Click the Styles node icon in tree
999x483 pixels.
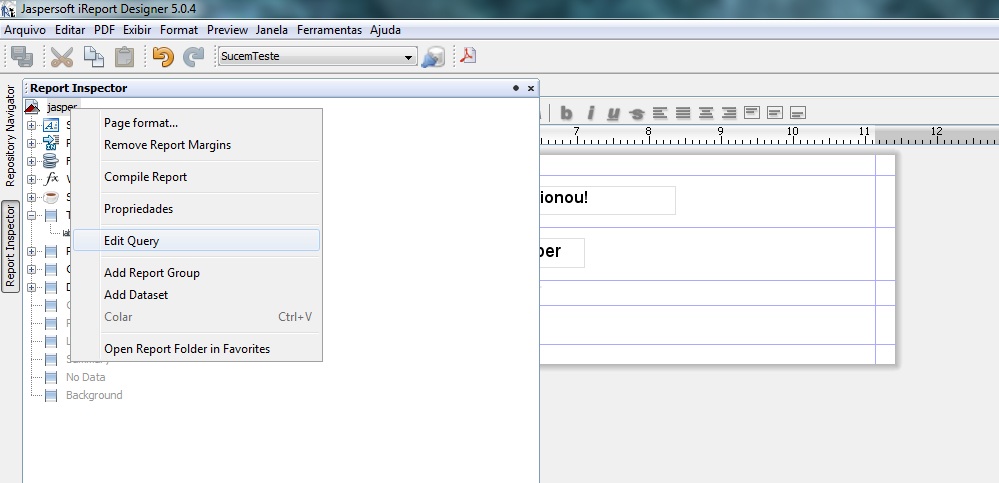[51, 125]
